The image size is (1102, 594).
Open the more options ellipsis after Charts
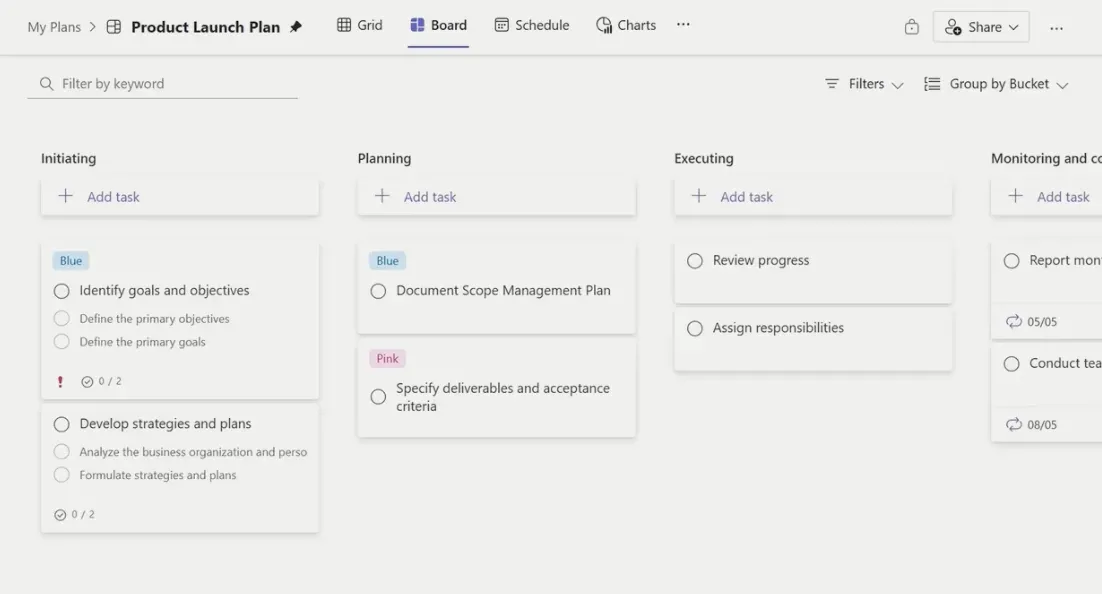pyautogui.click(x=683, y=25)
